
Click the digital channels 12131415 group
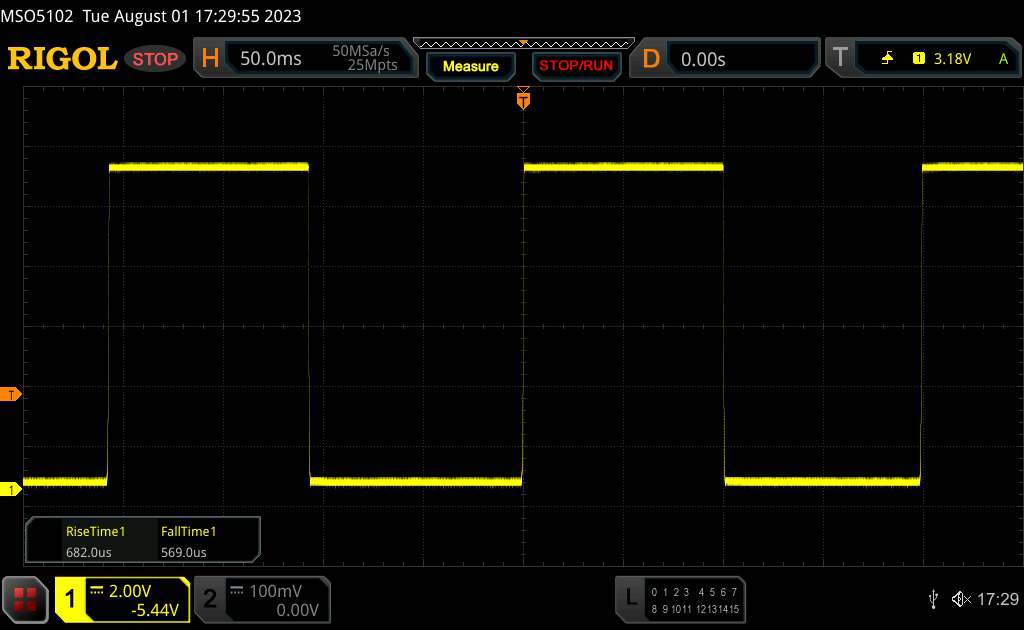click(717, 609)
